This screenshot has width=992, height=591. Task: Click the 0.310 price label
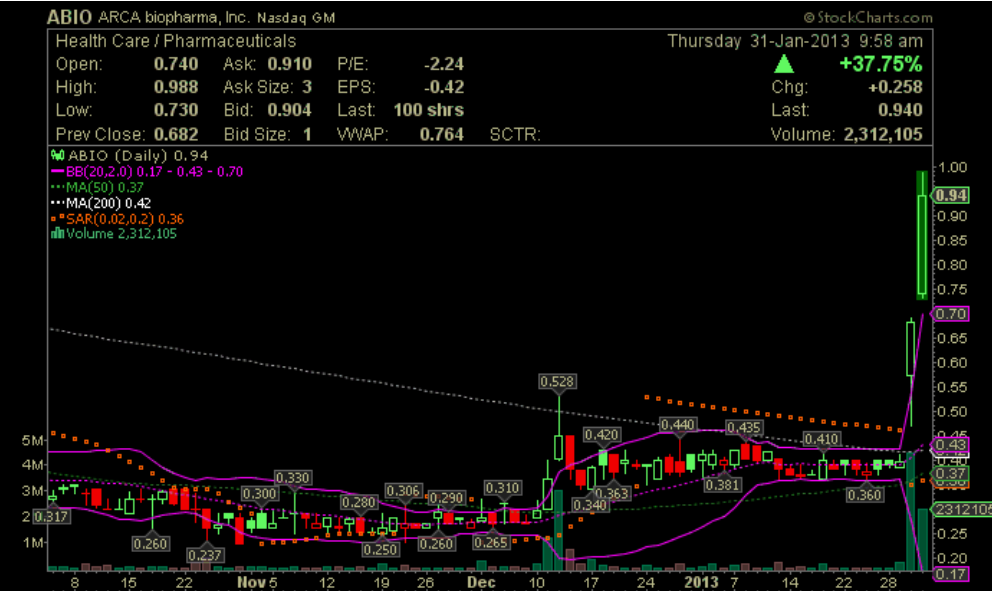pyautogui.click(x=503, y=488)
